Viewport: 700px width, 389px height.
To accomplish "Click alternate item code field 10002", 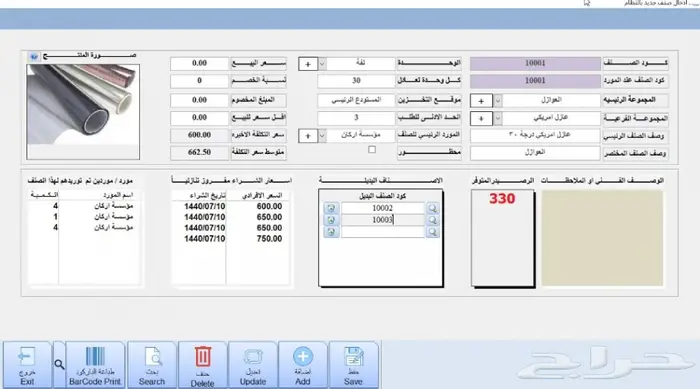I will (383, 208).
